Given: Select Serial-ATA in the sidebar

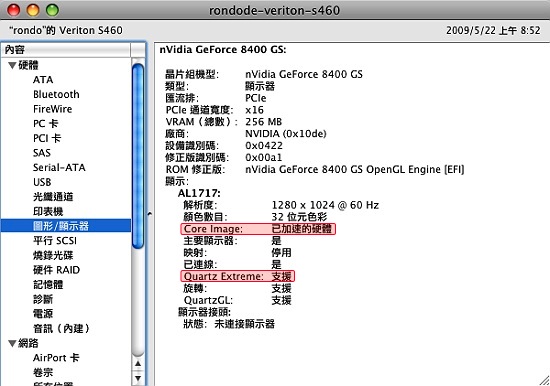Looking at the screenshot, I should click(59, 167).
